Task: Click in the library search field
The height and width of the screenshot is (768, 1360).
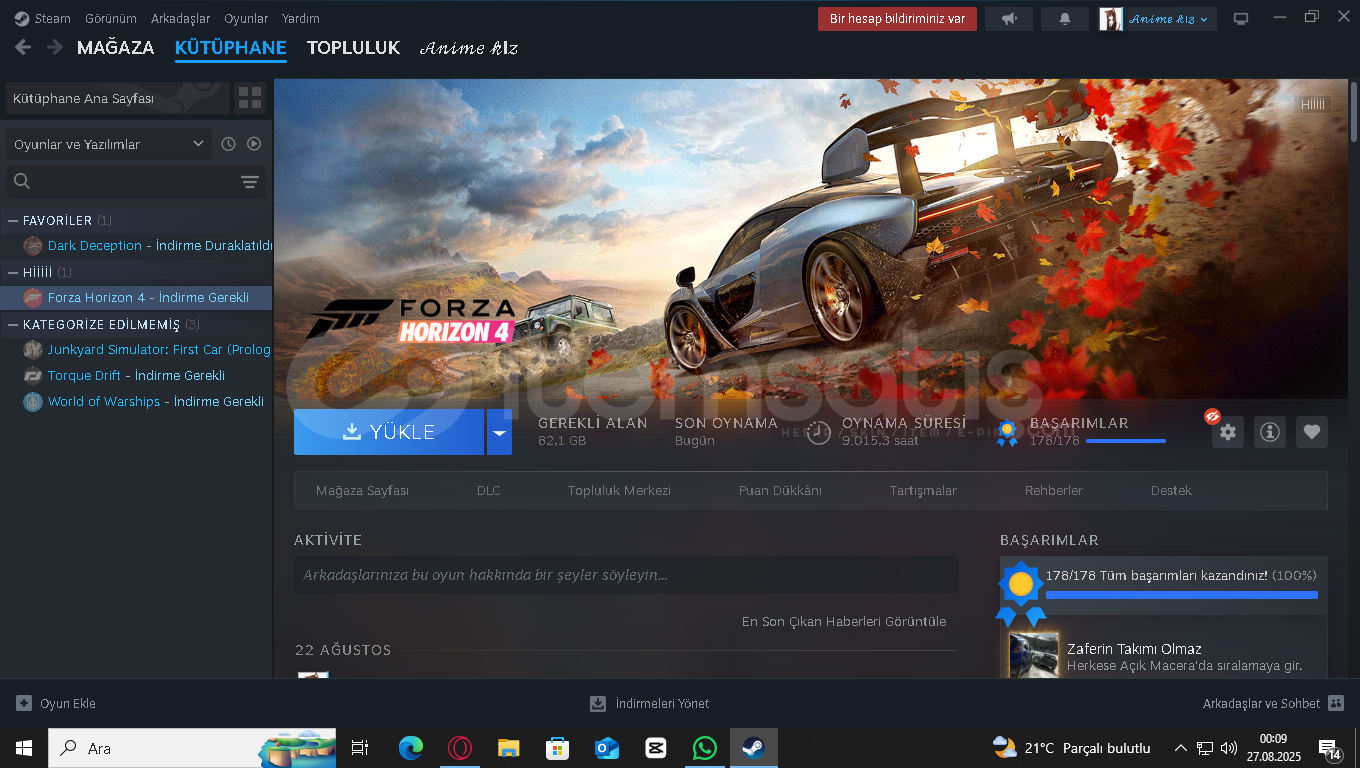Action: point(122,181)
